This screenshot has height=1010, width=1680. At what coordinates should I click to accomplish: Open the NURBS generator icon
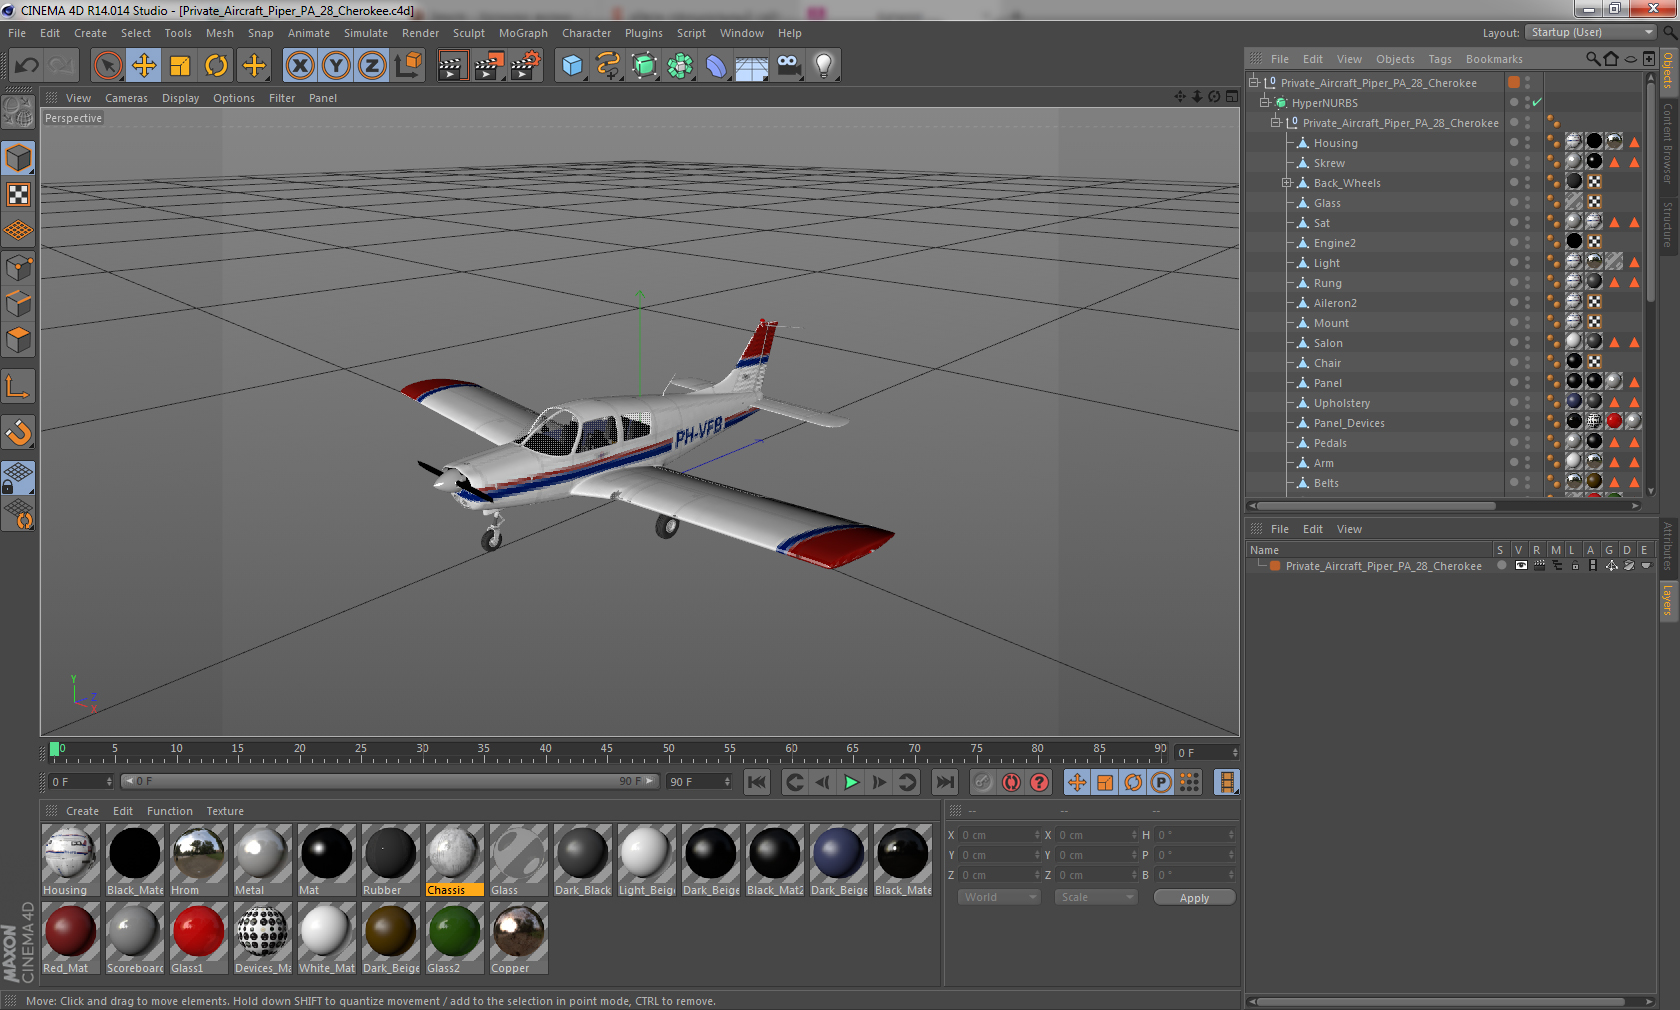click(x=645, y=66)
